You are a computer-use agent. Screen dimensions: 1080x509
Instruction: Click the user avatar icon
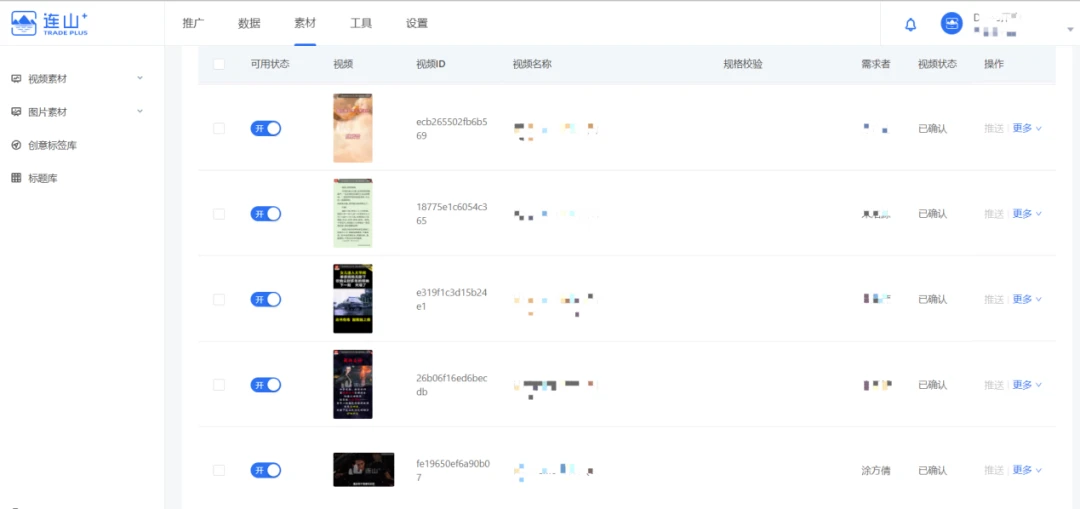[952, 24]
